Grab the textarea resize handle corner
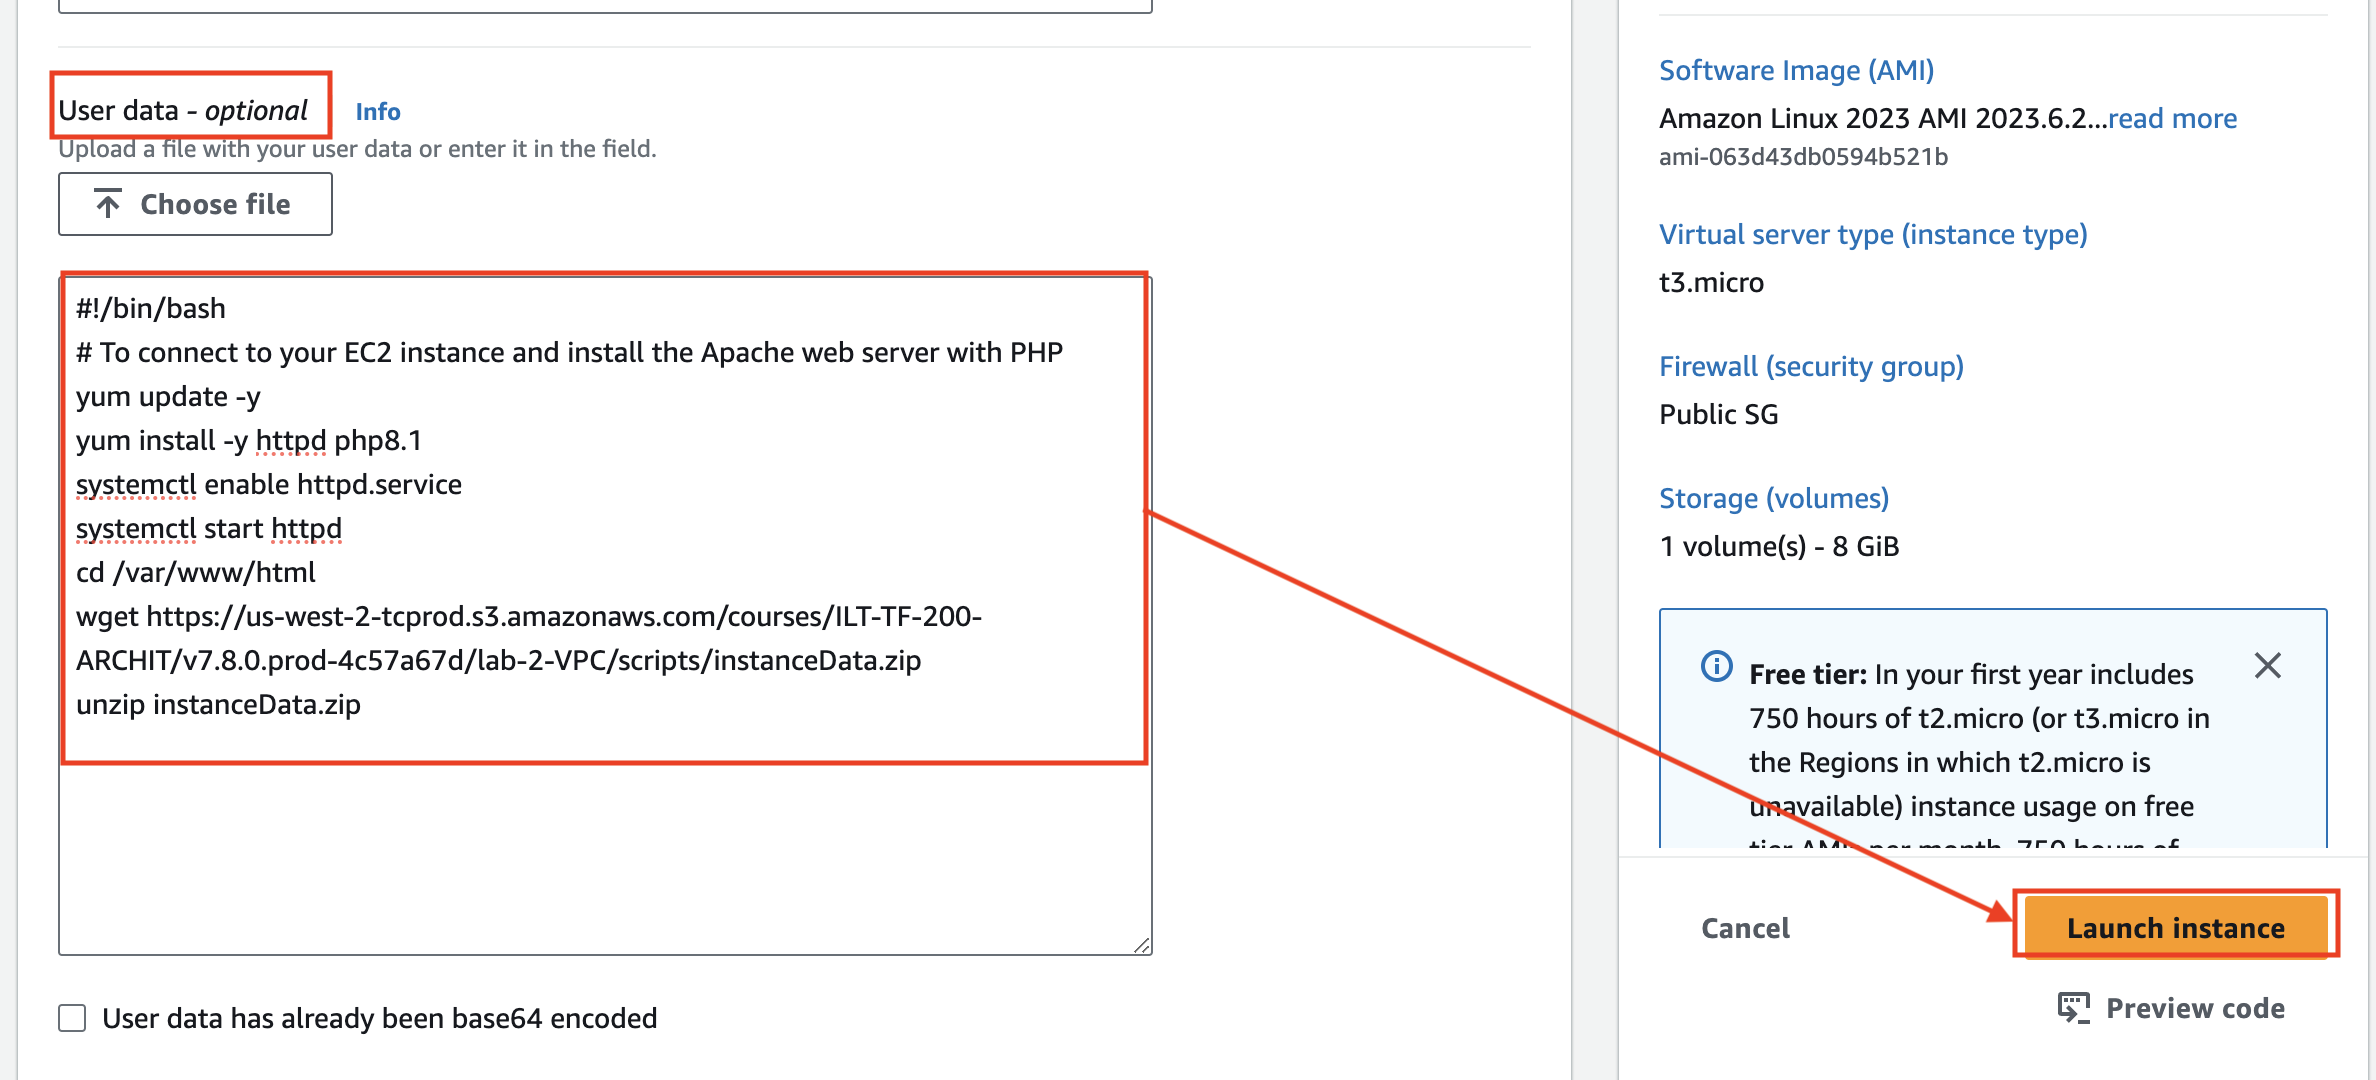The image size is (2376, 1080). pyautogui.click(x=1142, y=945)
